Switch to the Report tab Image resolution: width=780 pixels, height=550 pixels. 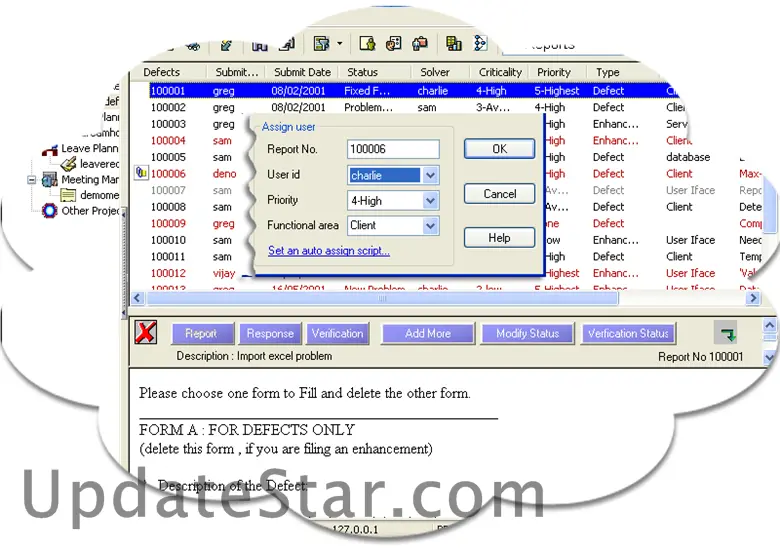coord(202,333)
